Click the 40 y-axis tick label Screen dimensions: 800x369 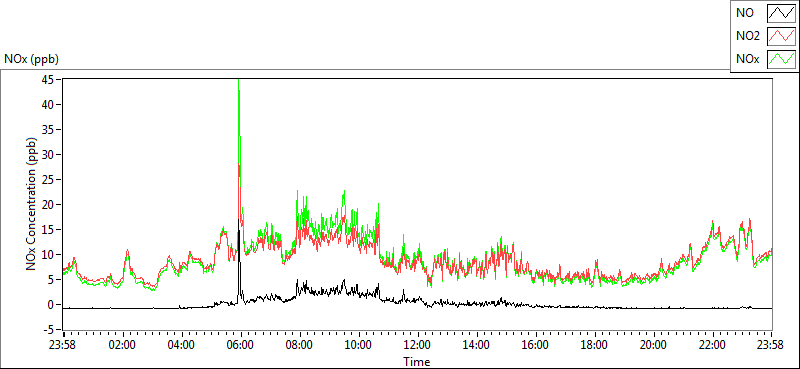[x=47, y=105]
